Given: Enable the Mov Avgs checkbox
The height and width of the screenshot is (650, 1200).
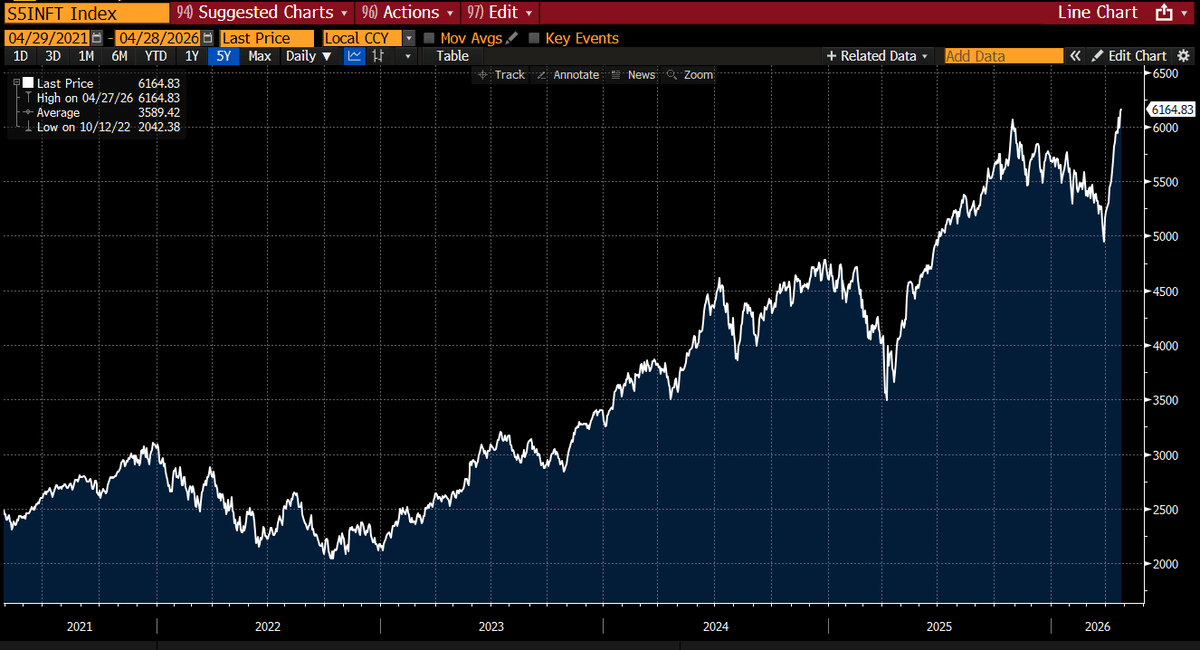Looking at the screenshot, I should coord(429,38).
